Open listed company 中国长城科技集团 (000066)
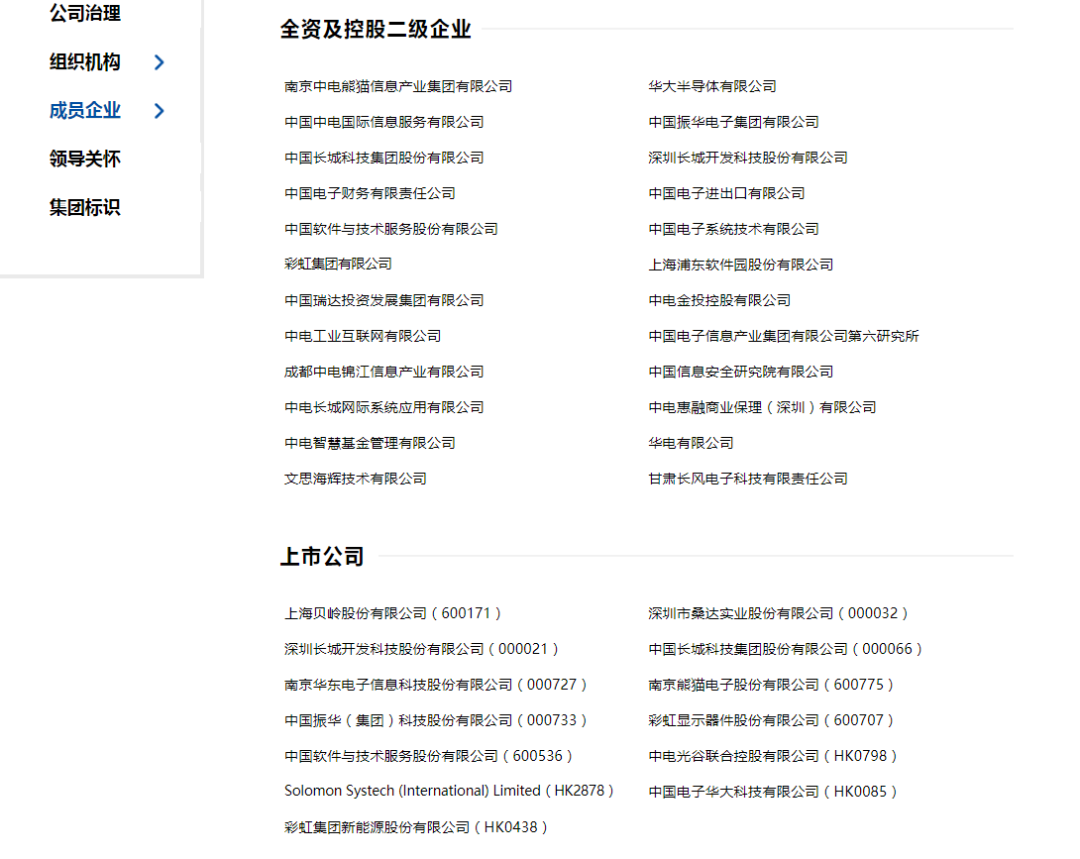This screenshot has width=1080, height=859. [785, 649]
